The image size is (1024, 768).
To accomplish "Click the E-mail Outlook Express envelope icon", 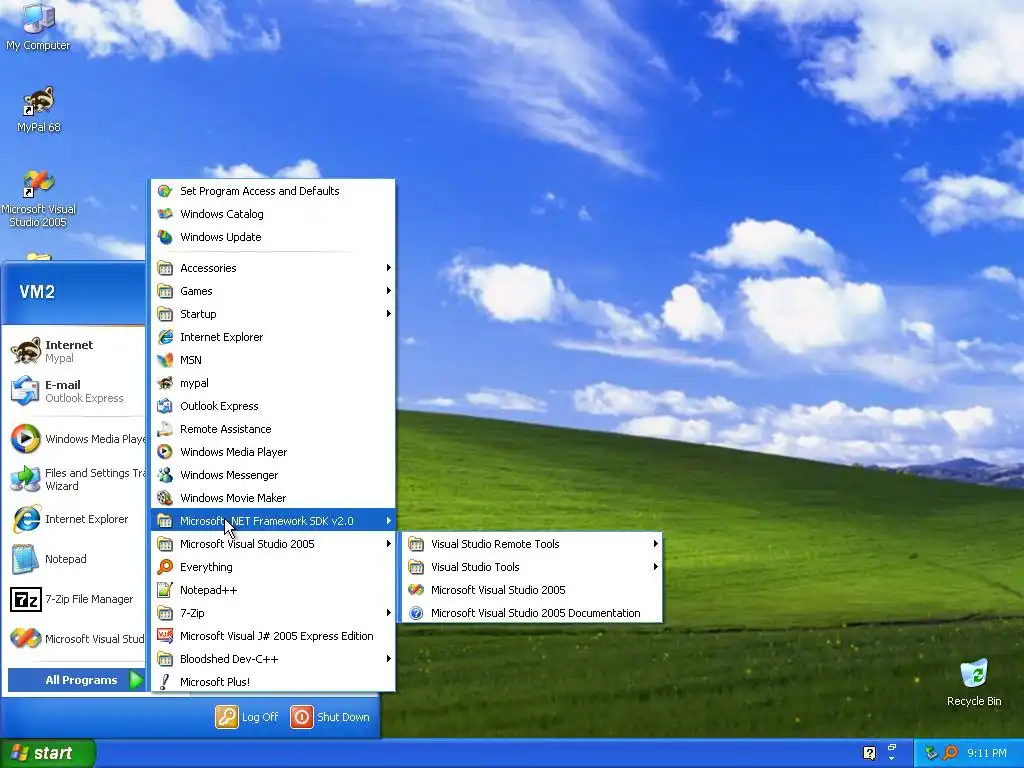I will pyautogui.click(x=25, y=391).
